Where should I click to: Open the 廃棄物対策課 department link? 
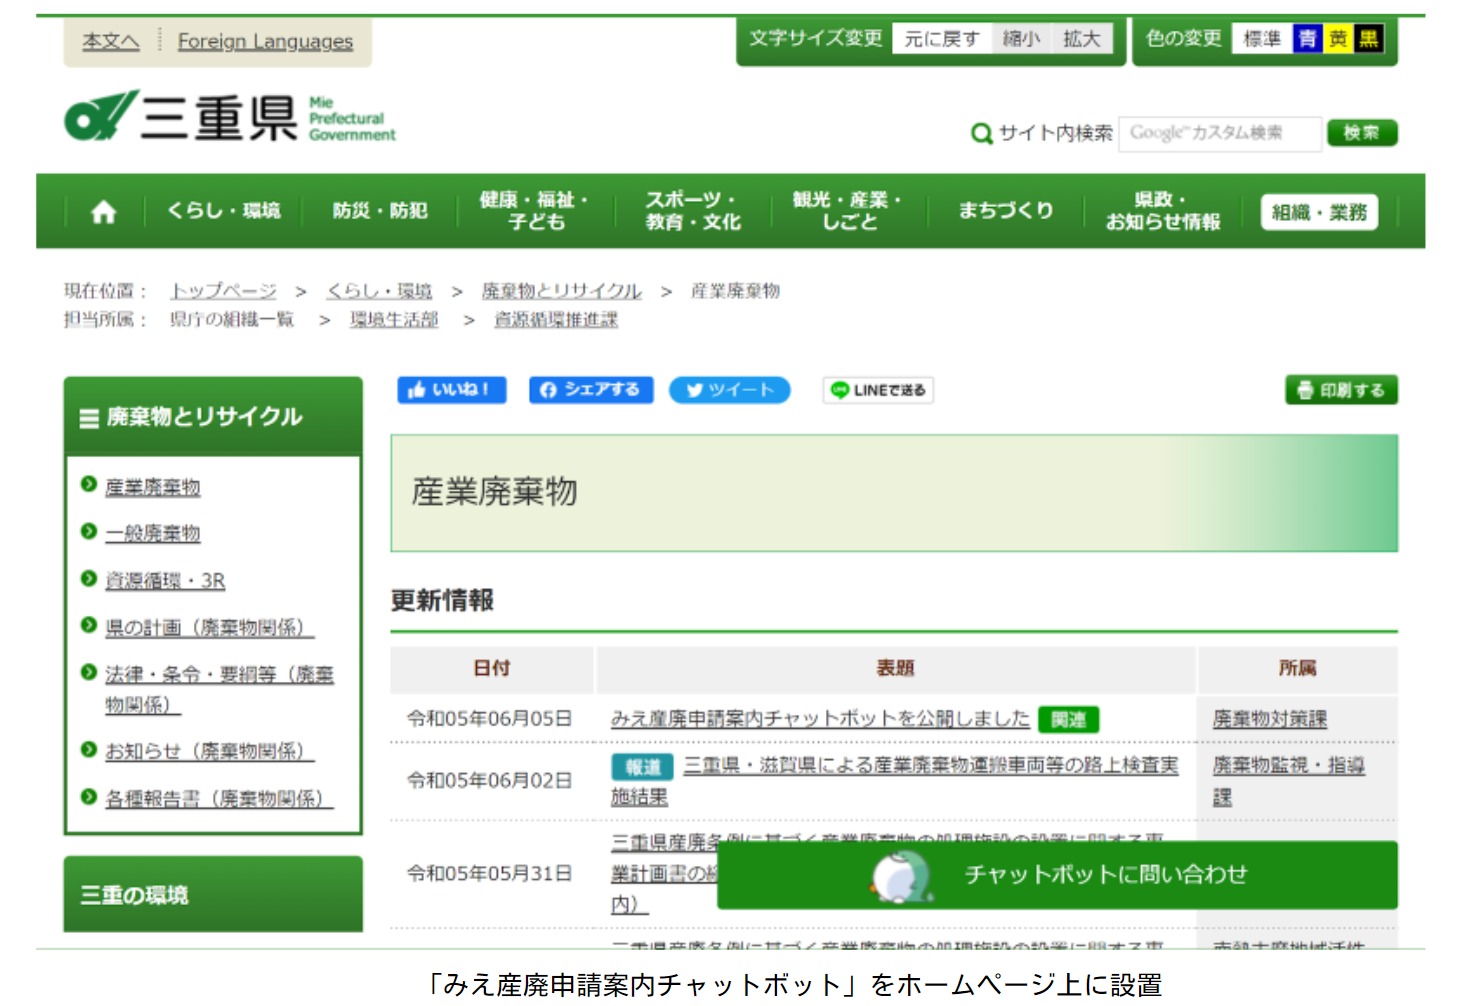click(x=1270, y=719)
